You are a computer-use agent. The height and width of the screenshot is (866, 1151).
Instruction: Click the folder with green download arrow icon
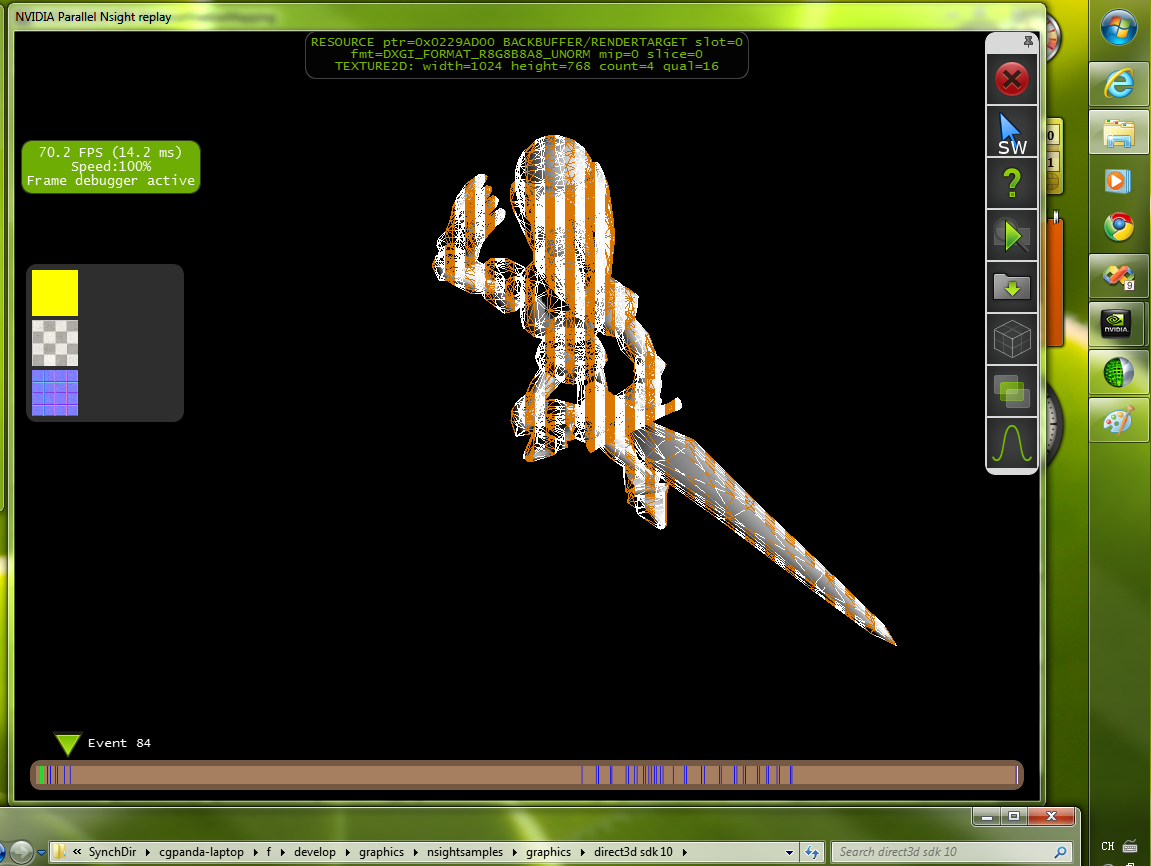[1012, 287]
